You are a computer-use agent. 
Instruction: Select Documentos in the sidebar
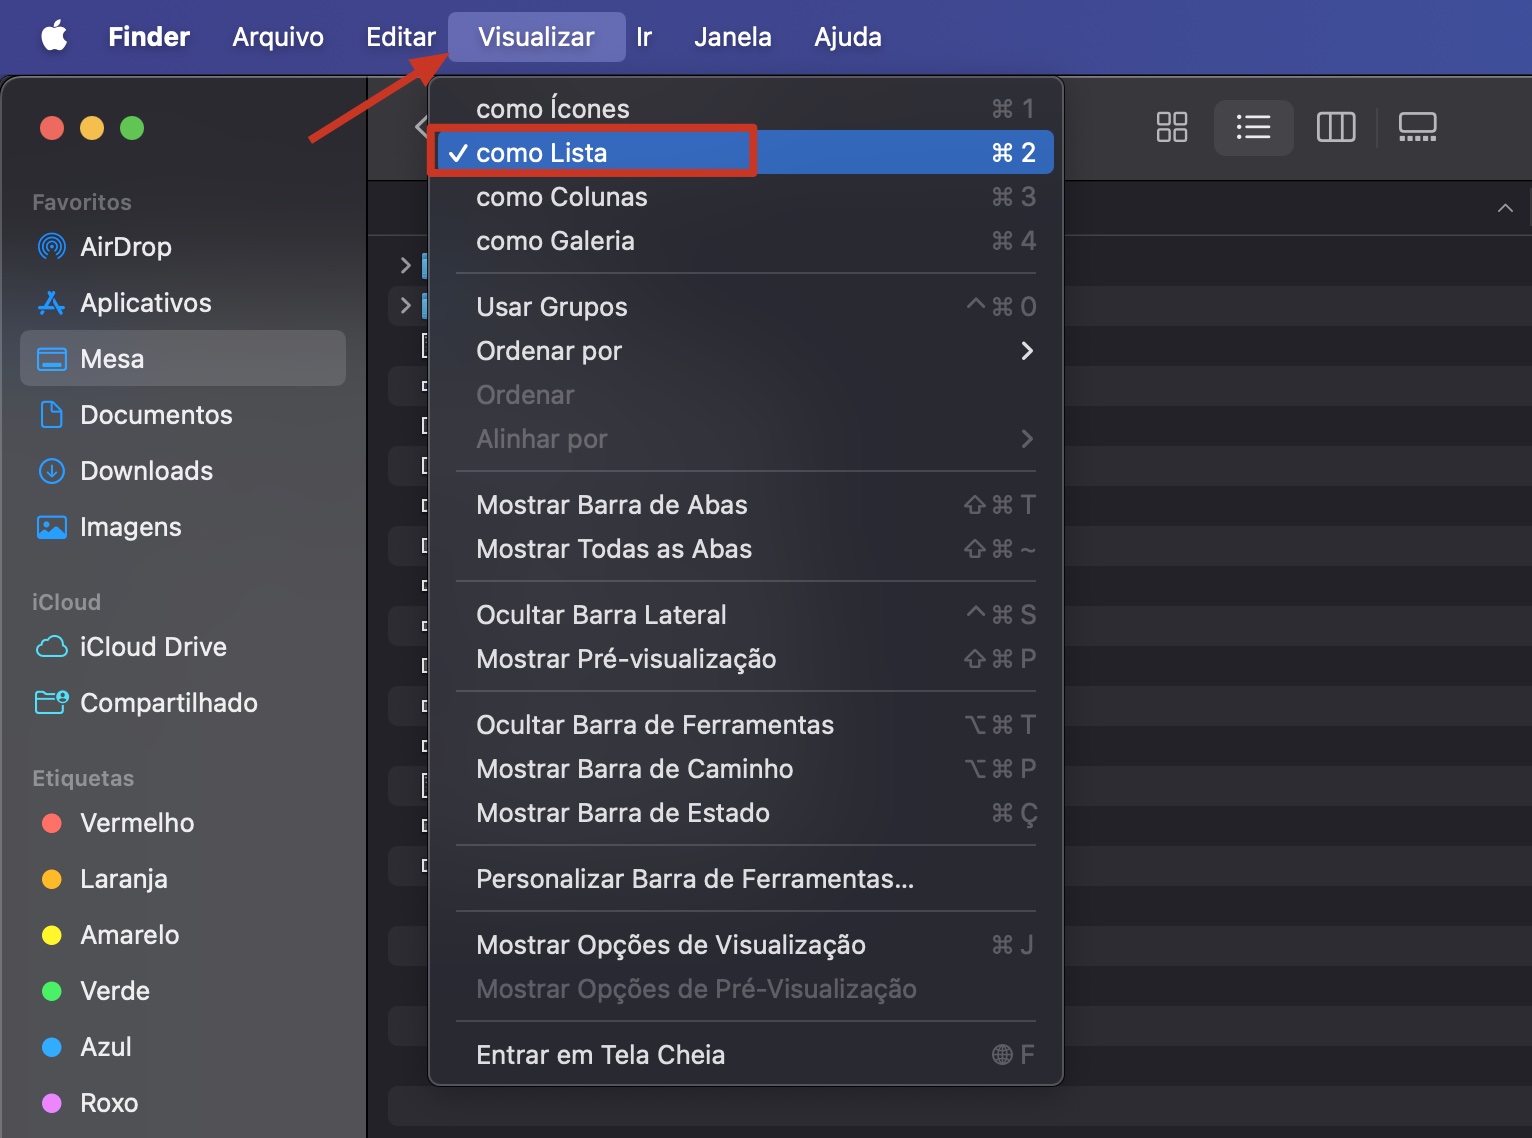tap(155, 414)
